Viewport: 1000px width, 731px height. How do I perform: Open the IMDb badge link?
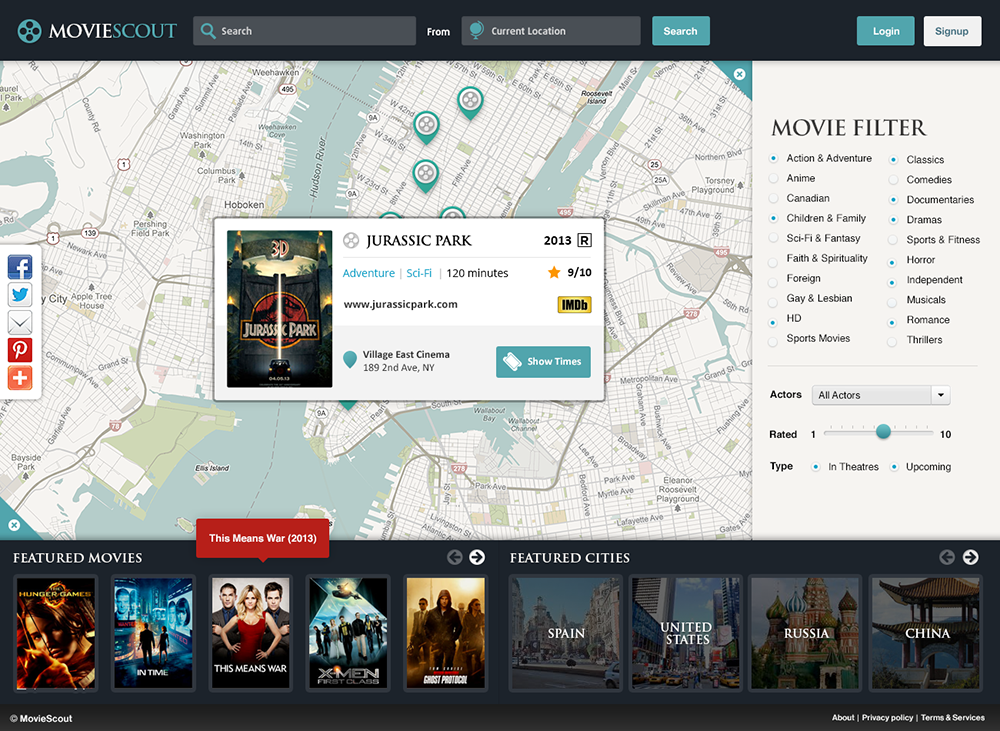click(574, 305)
